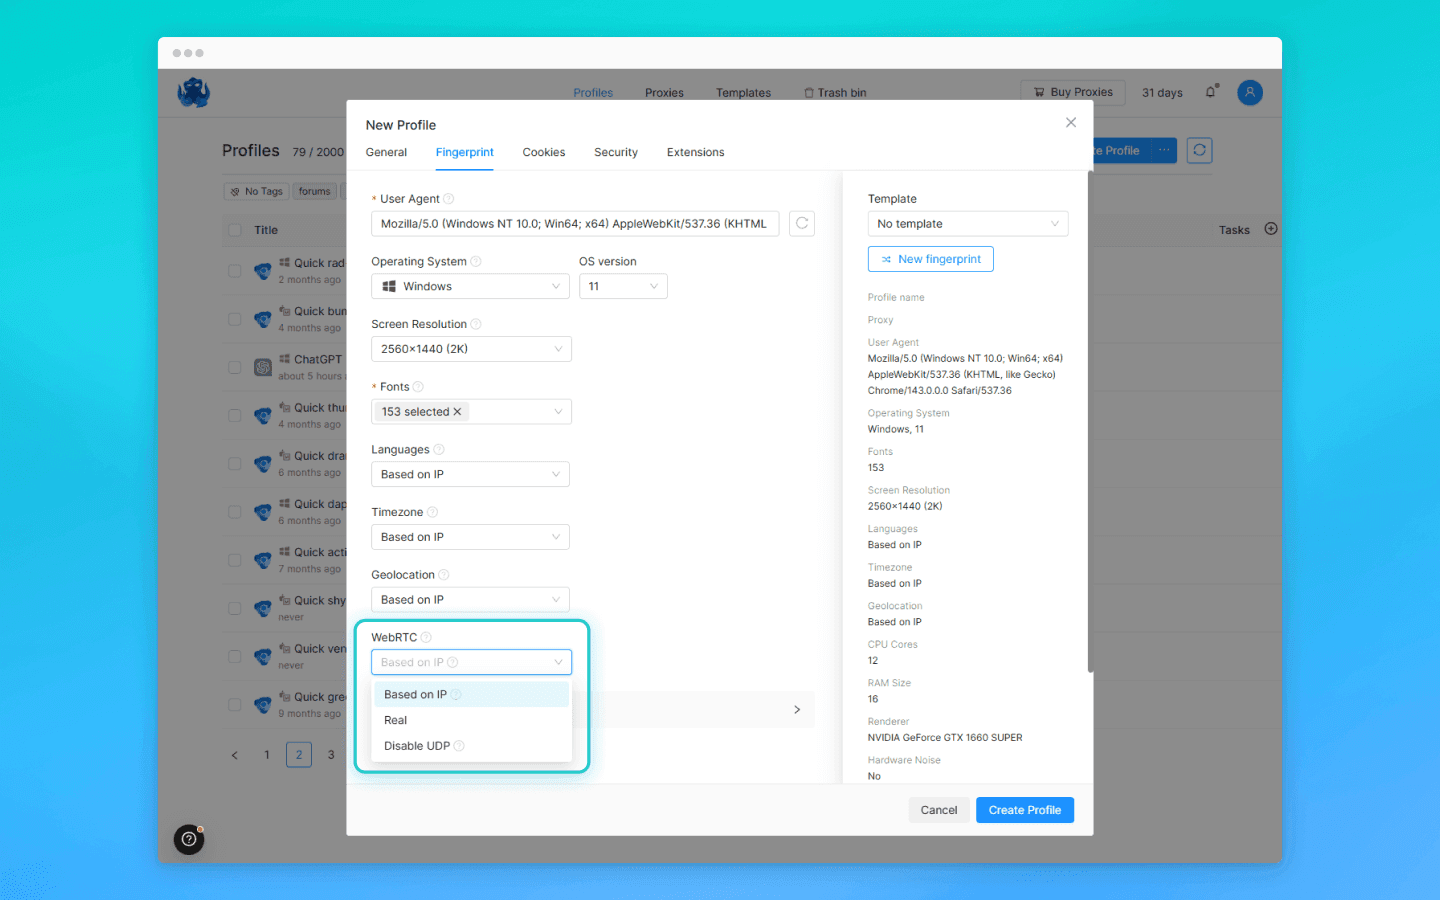This screenshot has width=1440, height=900.
Task: Check the checkbox next to ChatGPT profile
Action: [x=233, y=366]
